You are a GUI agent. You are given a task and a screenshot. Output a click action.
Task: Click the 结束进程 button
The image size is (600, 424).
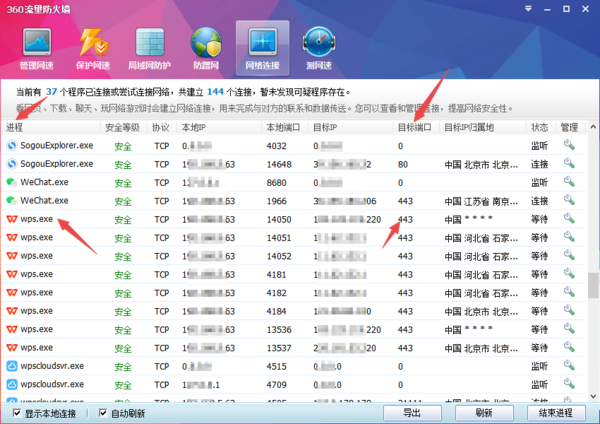[556, 413]
